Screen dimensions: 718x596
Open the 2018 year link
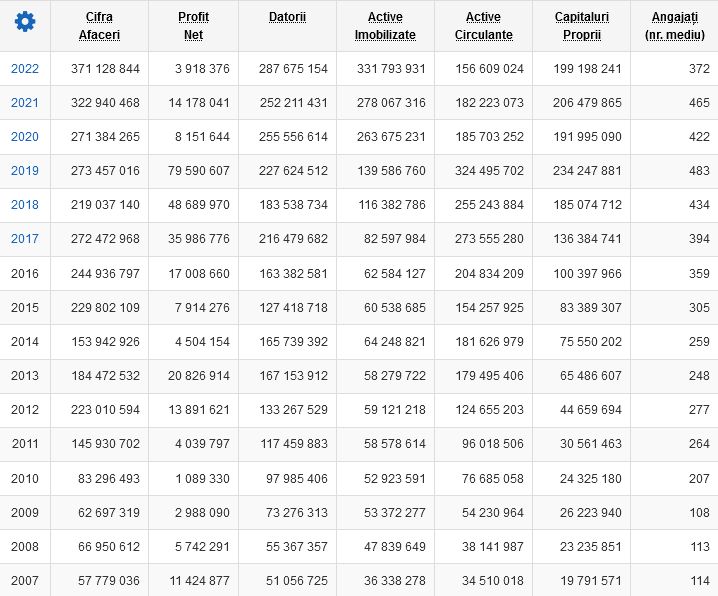25,205
